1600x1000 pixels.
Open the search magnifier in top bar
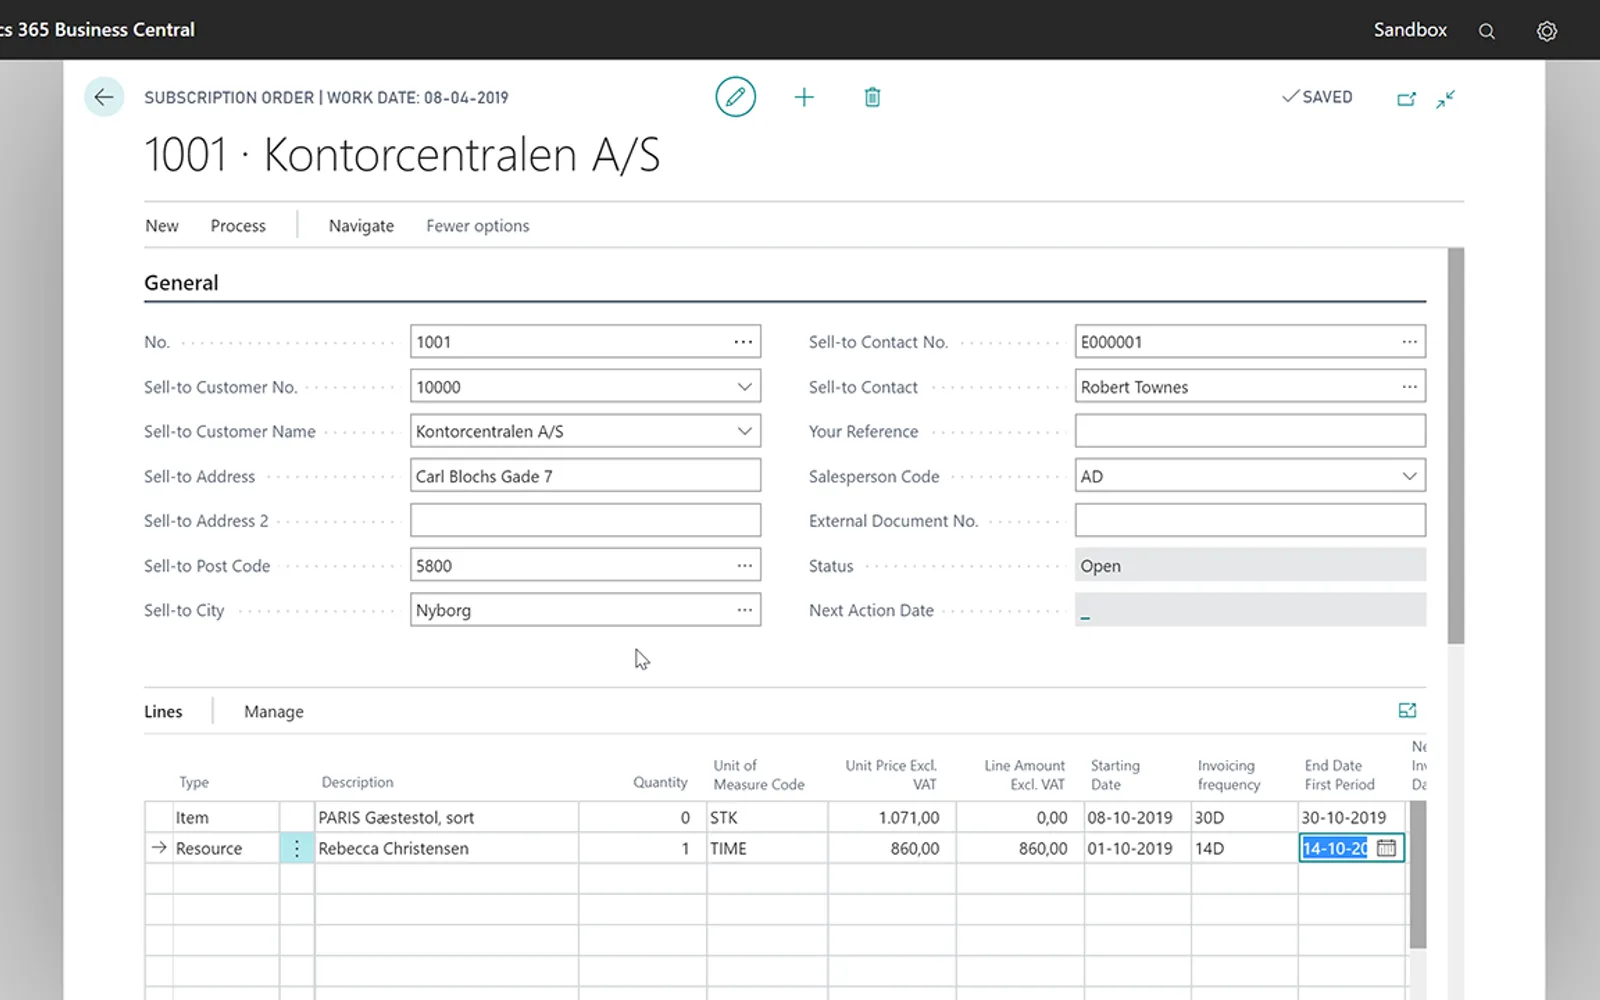tap(1487, 31)
